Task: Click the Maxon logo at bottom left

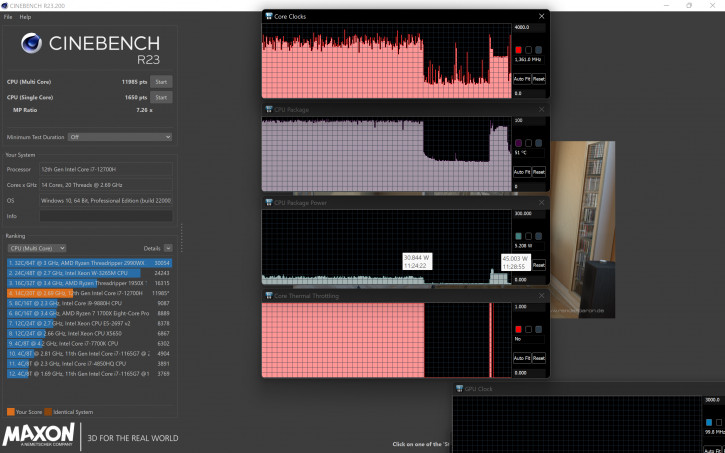Action: pyautogui.click(x=38, y=435)
